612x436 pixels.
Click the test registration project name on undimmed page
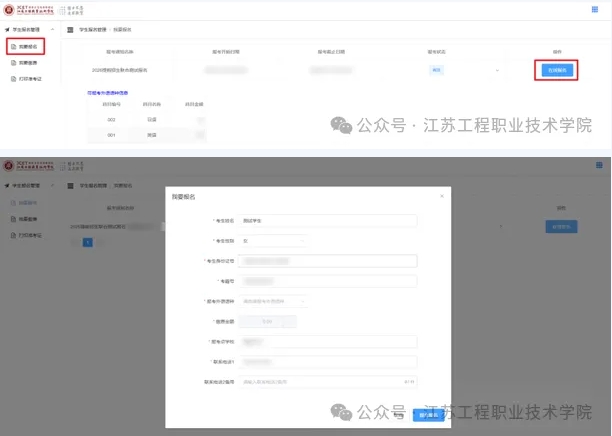(x=119, y=70)
